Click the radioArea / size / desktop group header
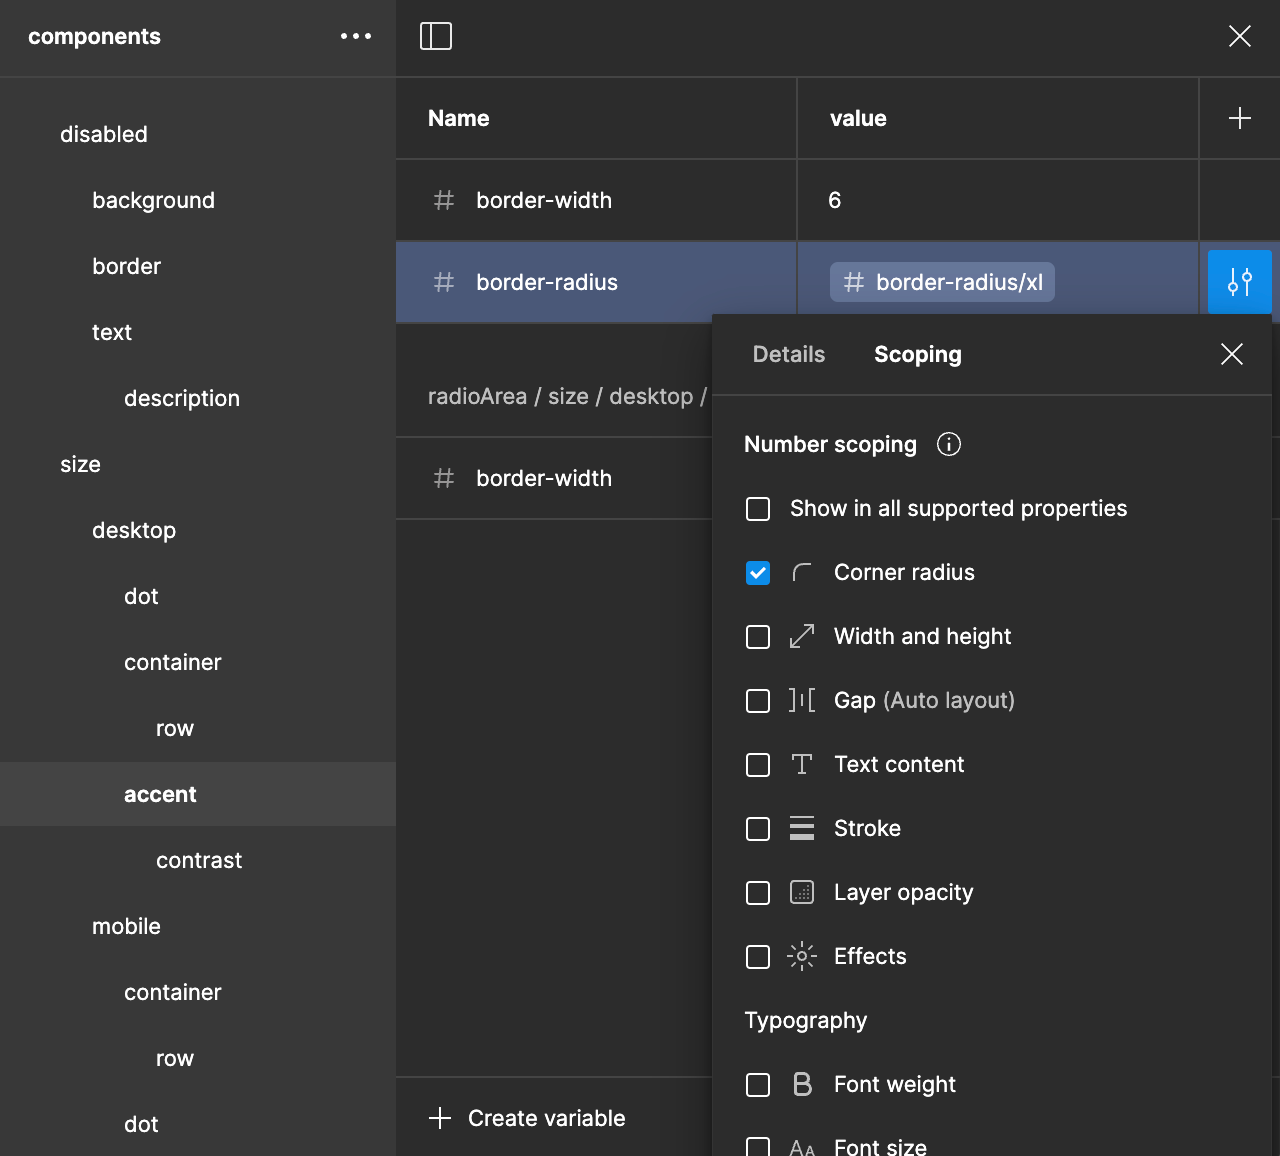The width and height of the screenshot is (1280, 1156). click(x=567, y=396)
